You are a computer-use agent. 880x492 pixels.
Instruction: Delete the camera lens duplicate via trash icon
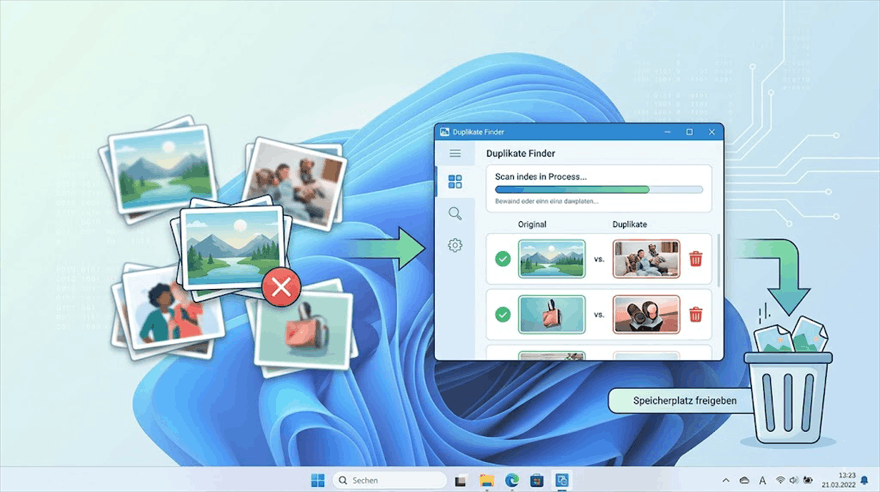pyautogui.click(x=696, y=314)
